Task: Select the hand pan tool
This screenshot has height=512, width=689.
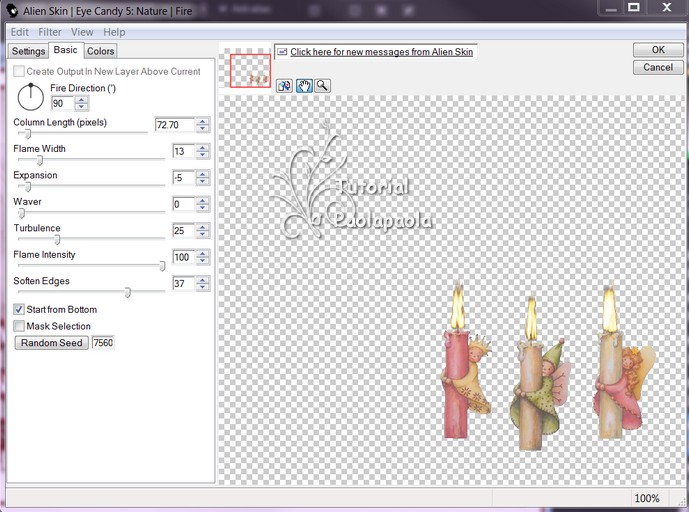Action: click(x=304, y=85)
